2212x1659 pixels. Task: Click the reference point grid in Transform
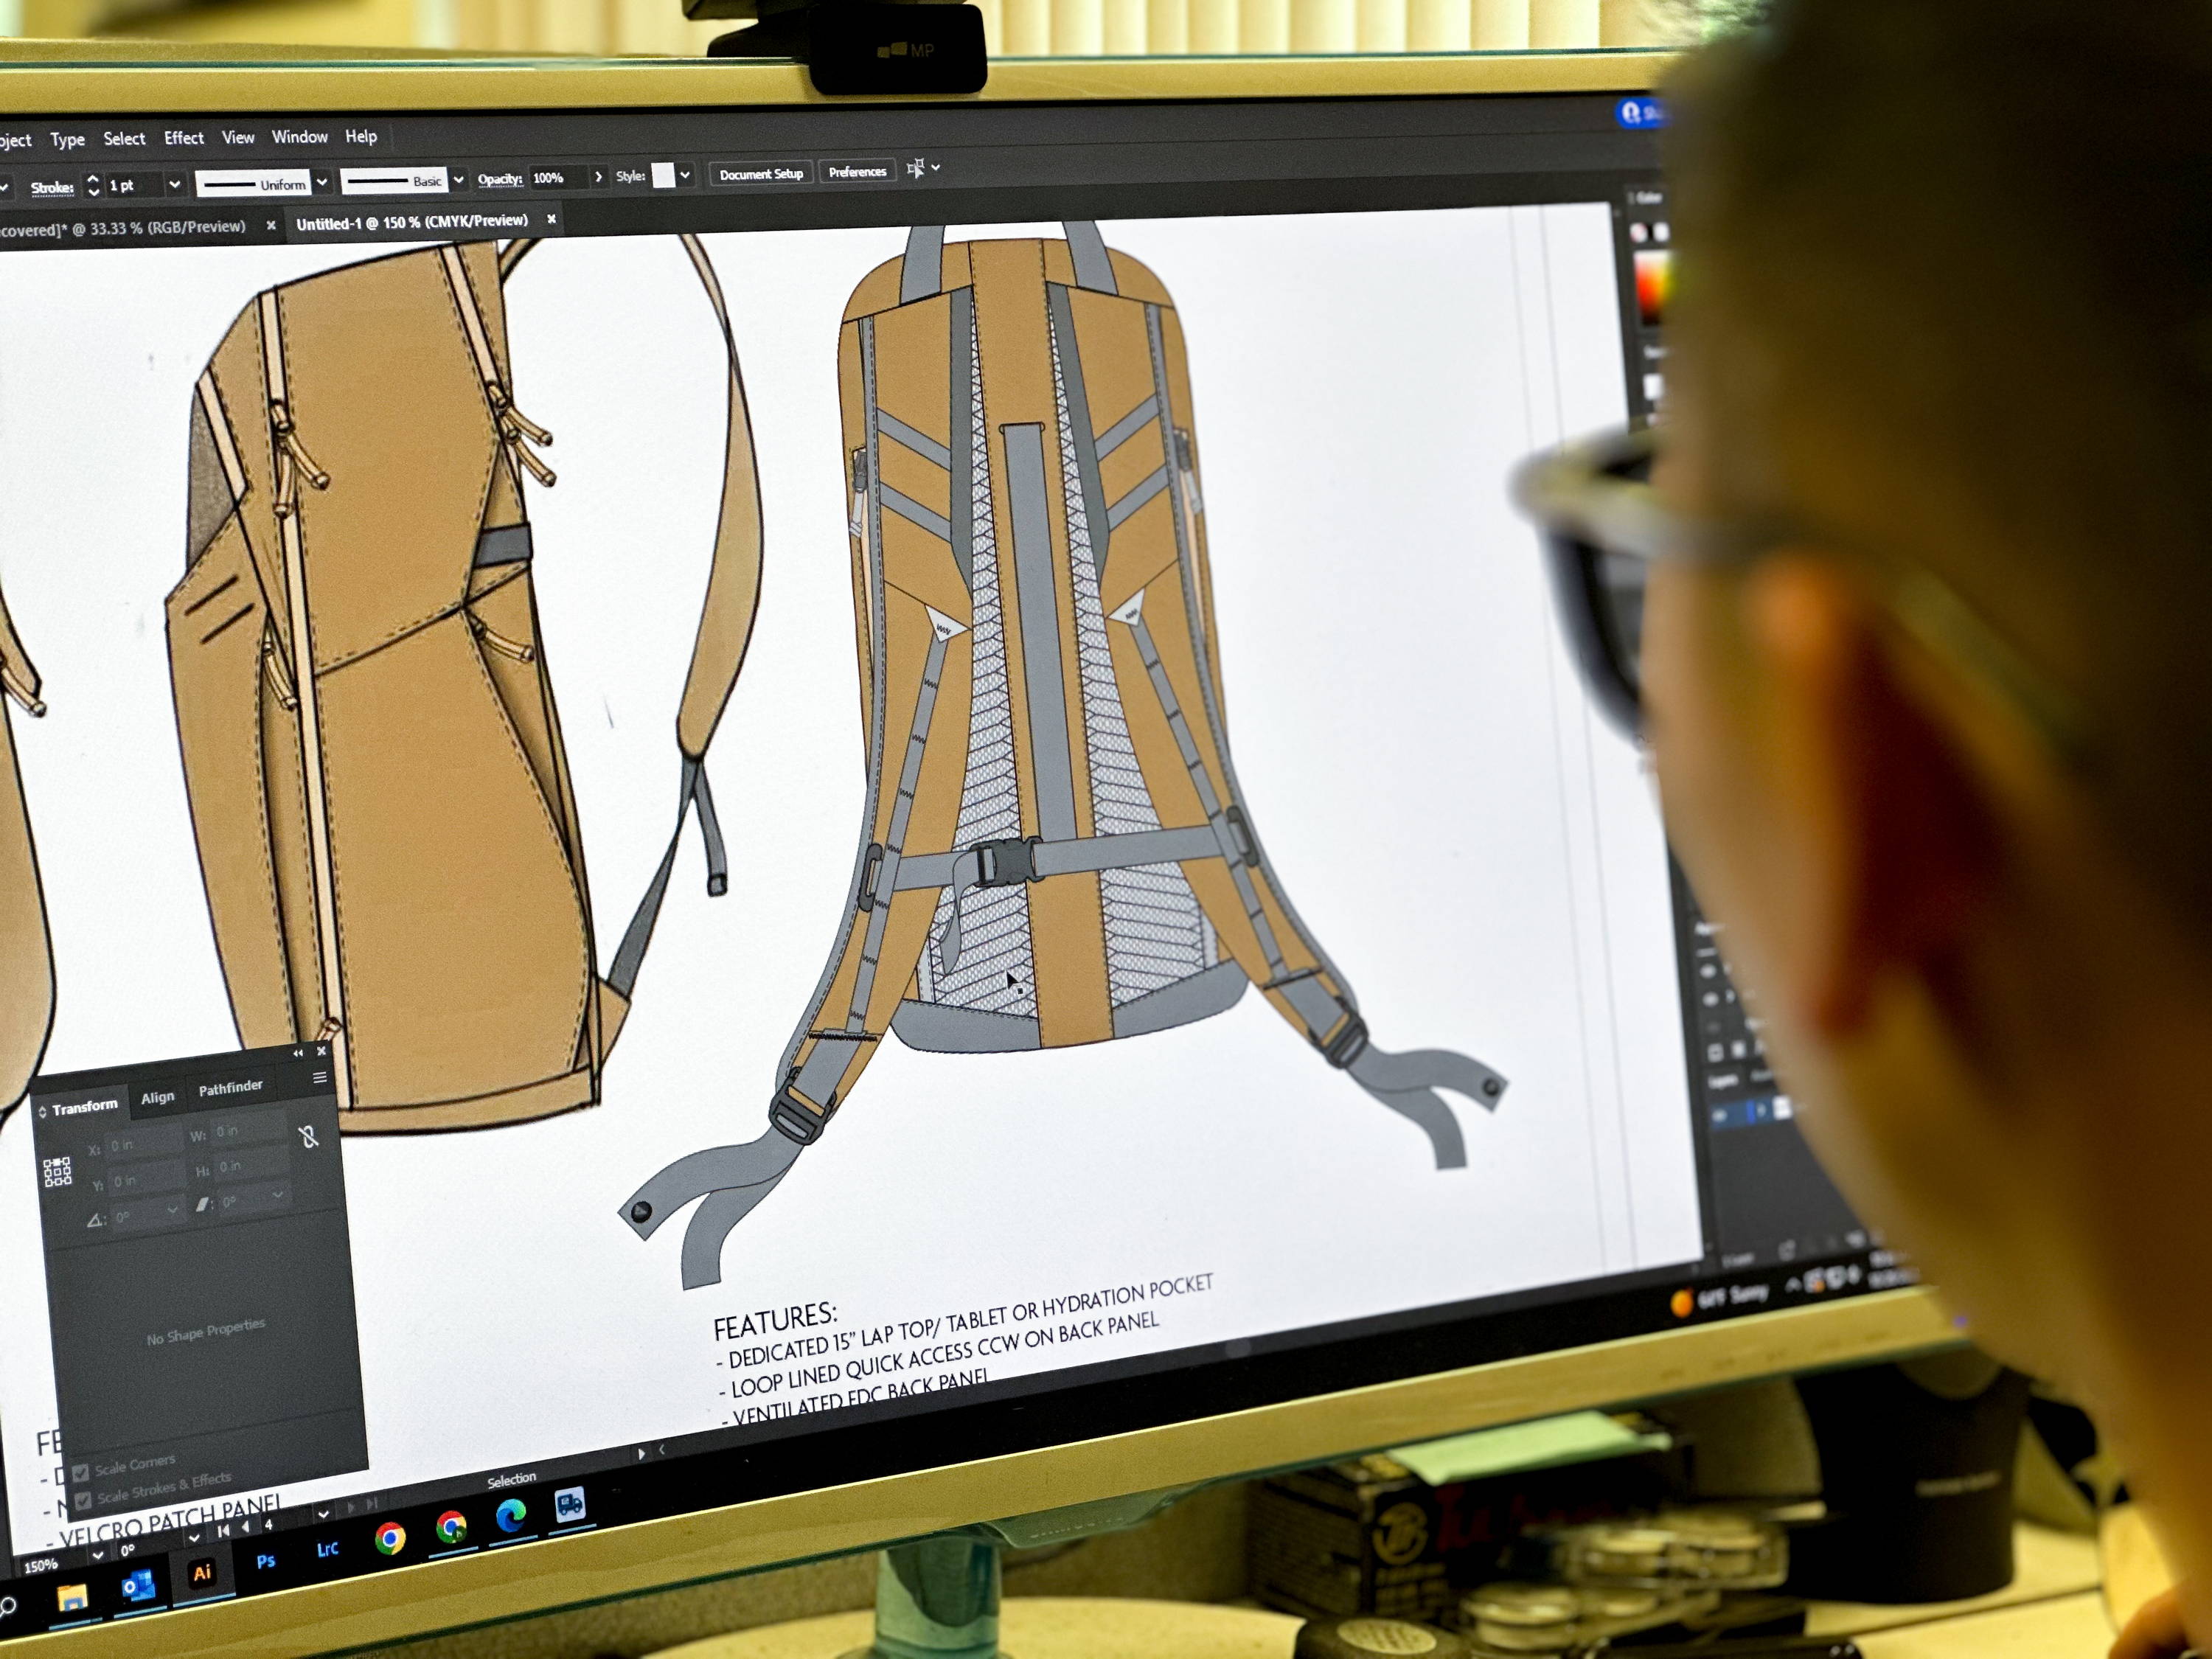[x=57, y=1172]
